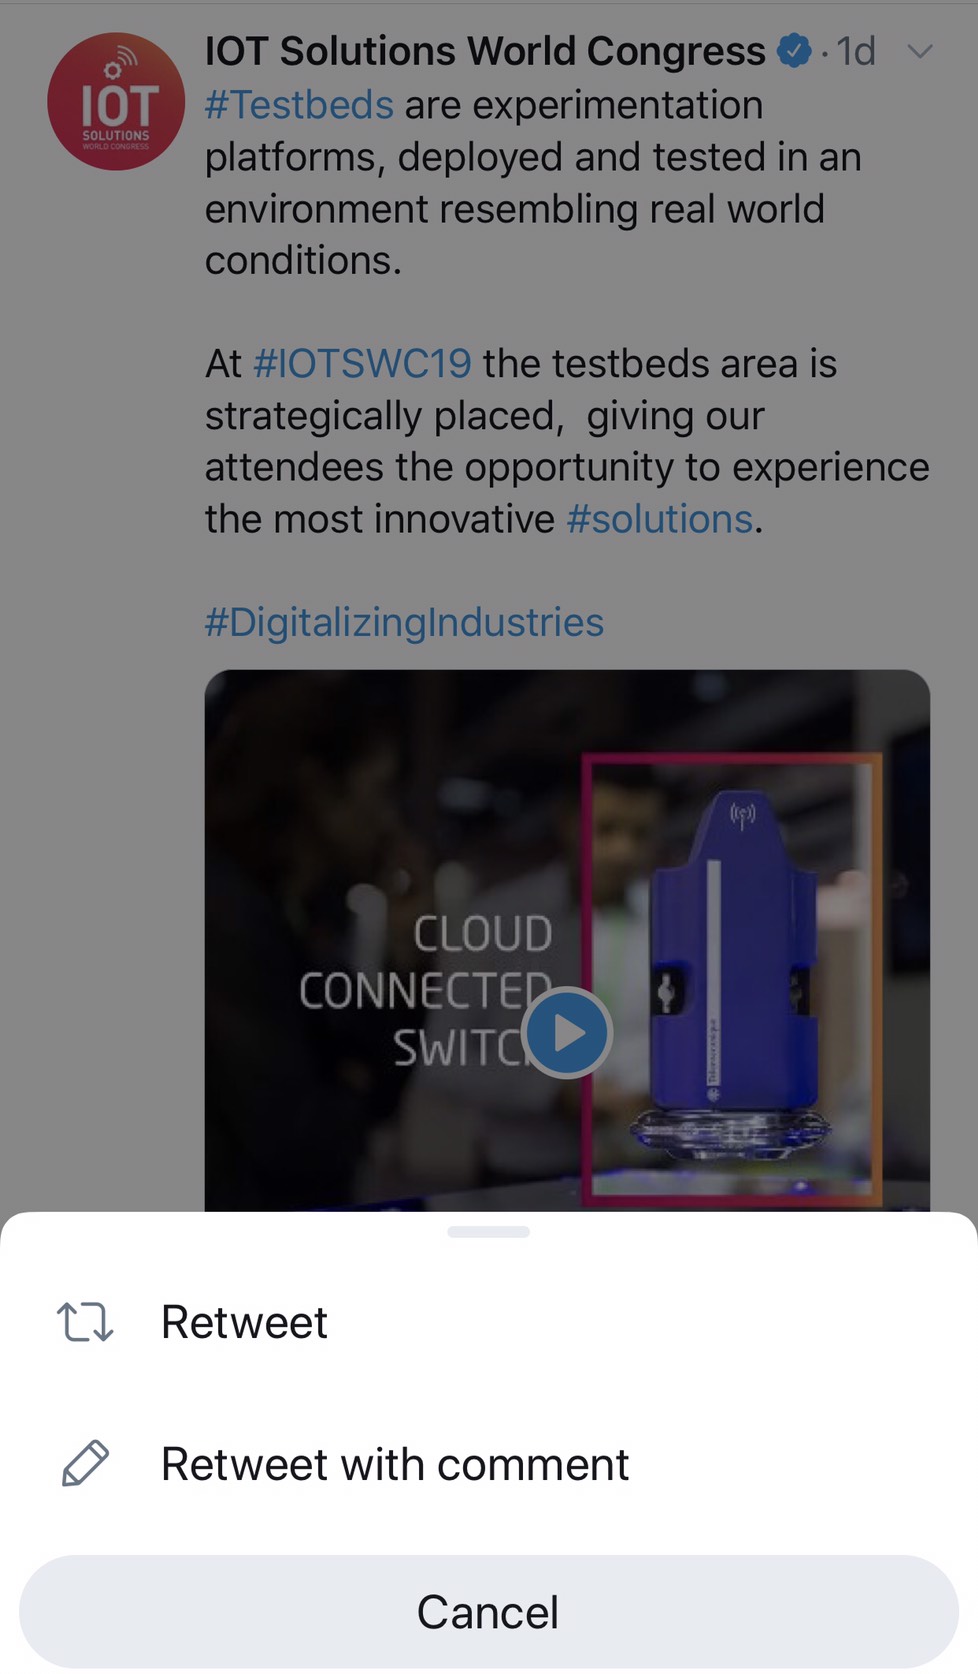
Task: Play the Cloud Connected Switch video
Action: point(567,1032)
